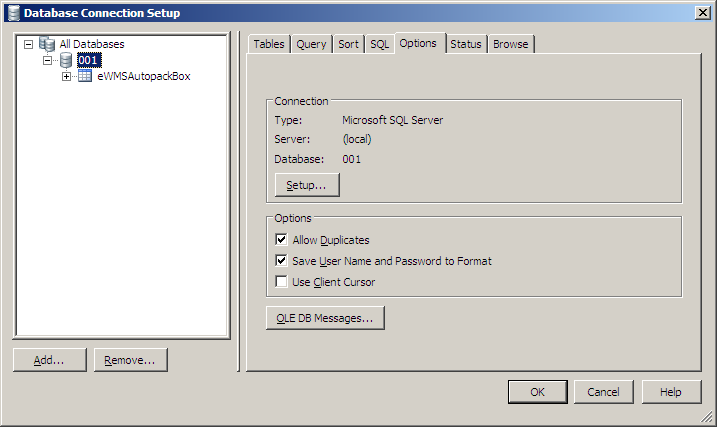Image resolution: width=717 pixels, height=427 pixels.
Task: Collapse the All Databases tree node
Action: (28, 44)
